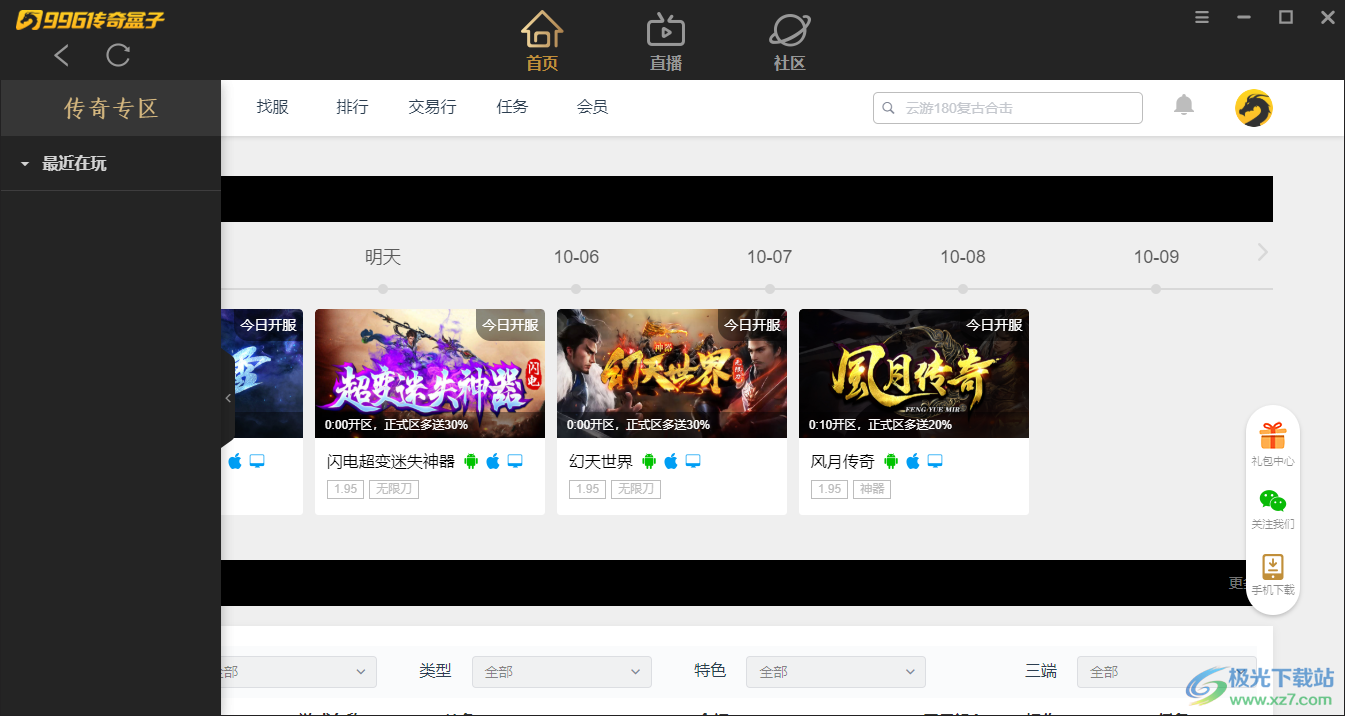This screenshot has width=1345, height=716.
Task: Click the PC monitor icon beside 闪电超变迷失神器
Action: point(515,461)
